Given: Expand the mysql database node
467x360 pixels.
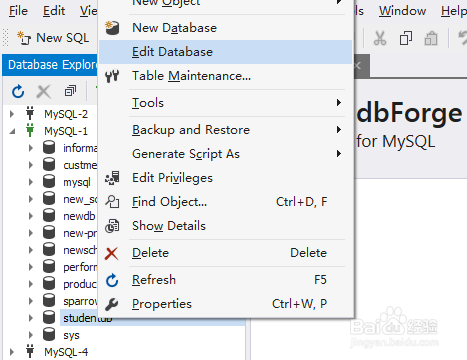Looking at the screenshot, I should click(31, 182).
